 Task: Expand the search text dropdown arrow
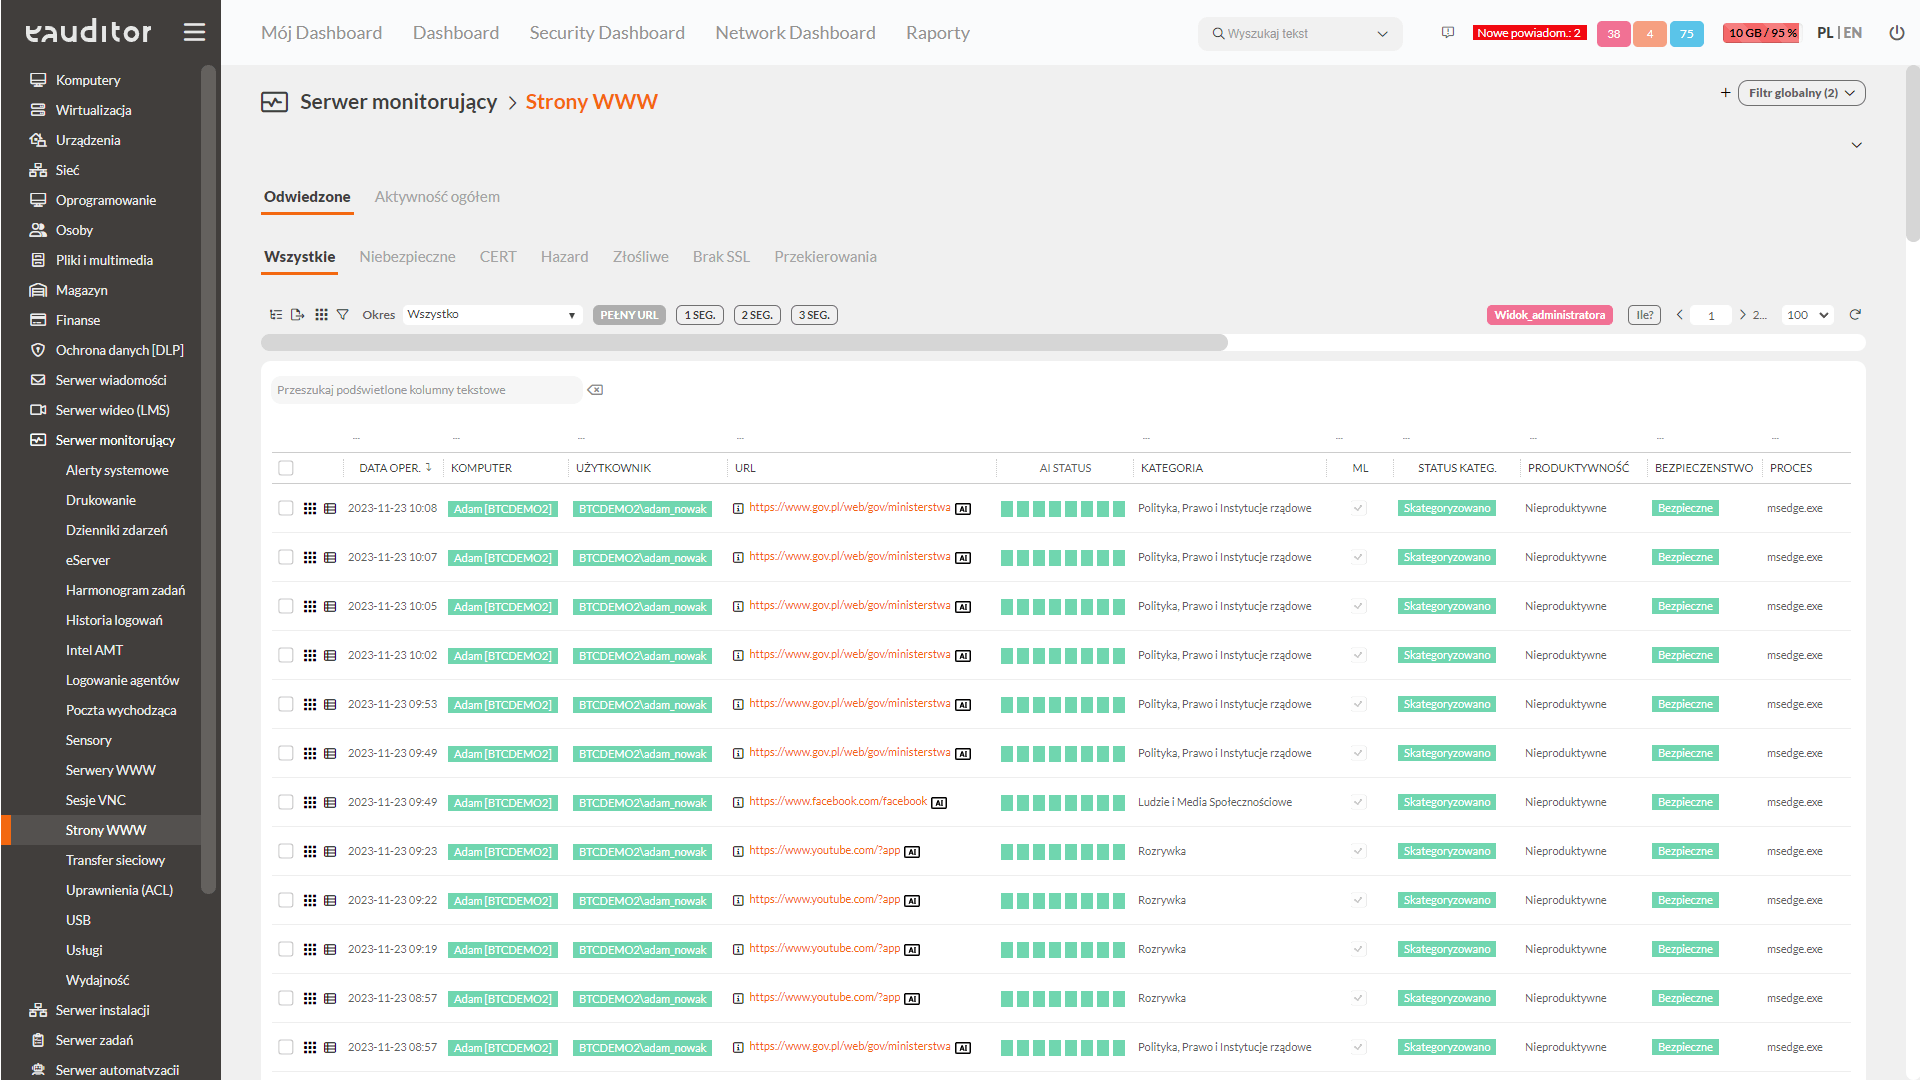[x=1382, y=34]
